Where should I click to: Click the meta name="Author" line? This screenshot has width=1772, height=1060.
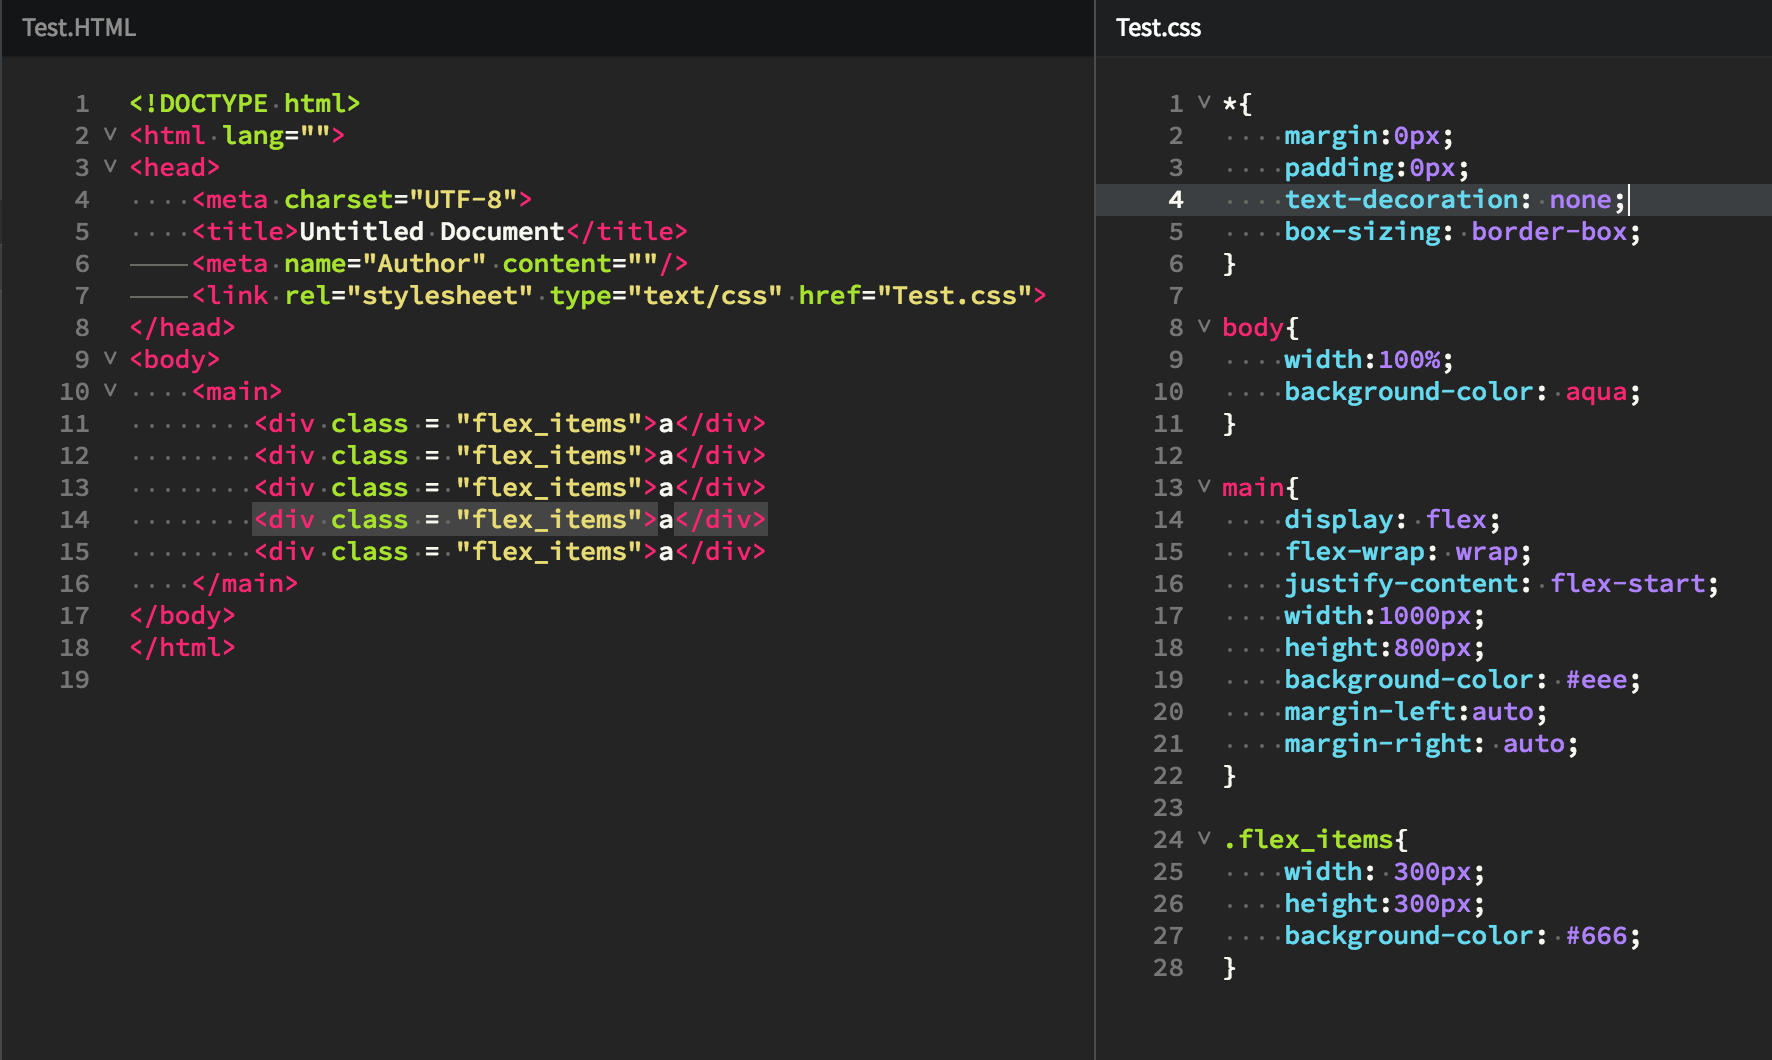[x=440, y=263]
